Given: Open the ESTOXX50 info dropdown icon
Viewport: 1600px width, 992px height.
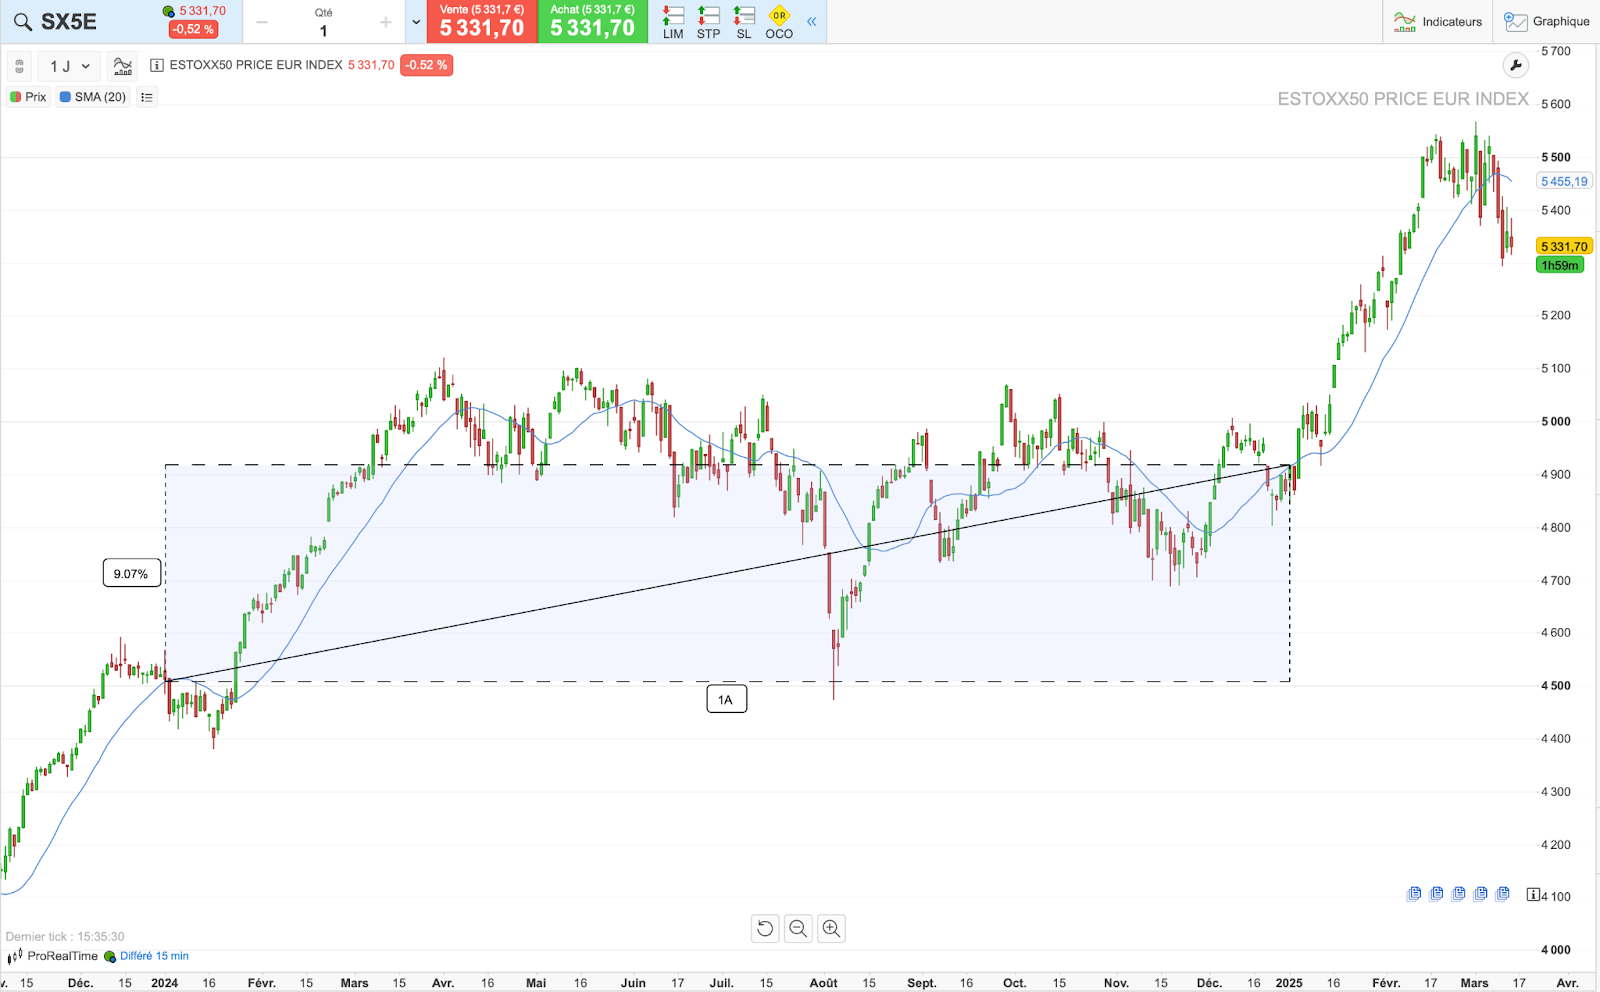Looking at the screenshot, I should point(156,65).
